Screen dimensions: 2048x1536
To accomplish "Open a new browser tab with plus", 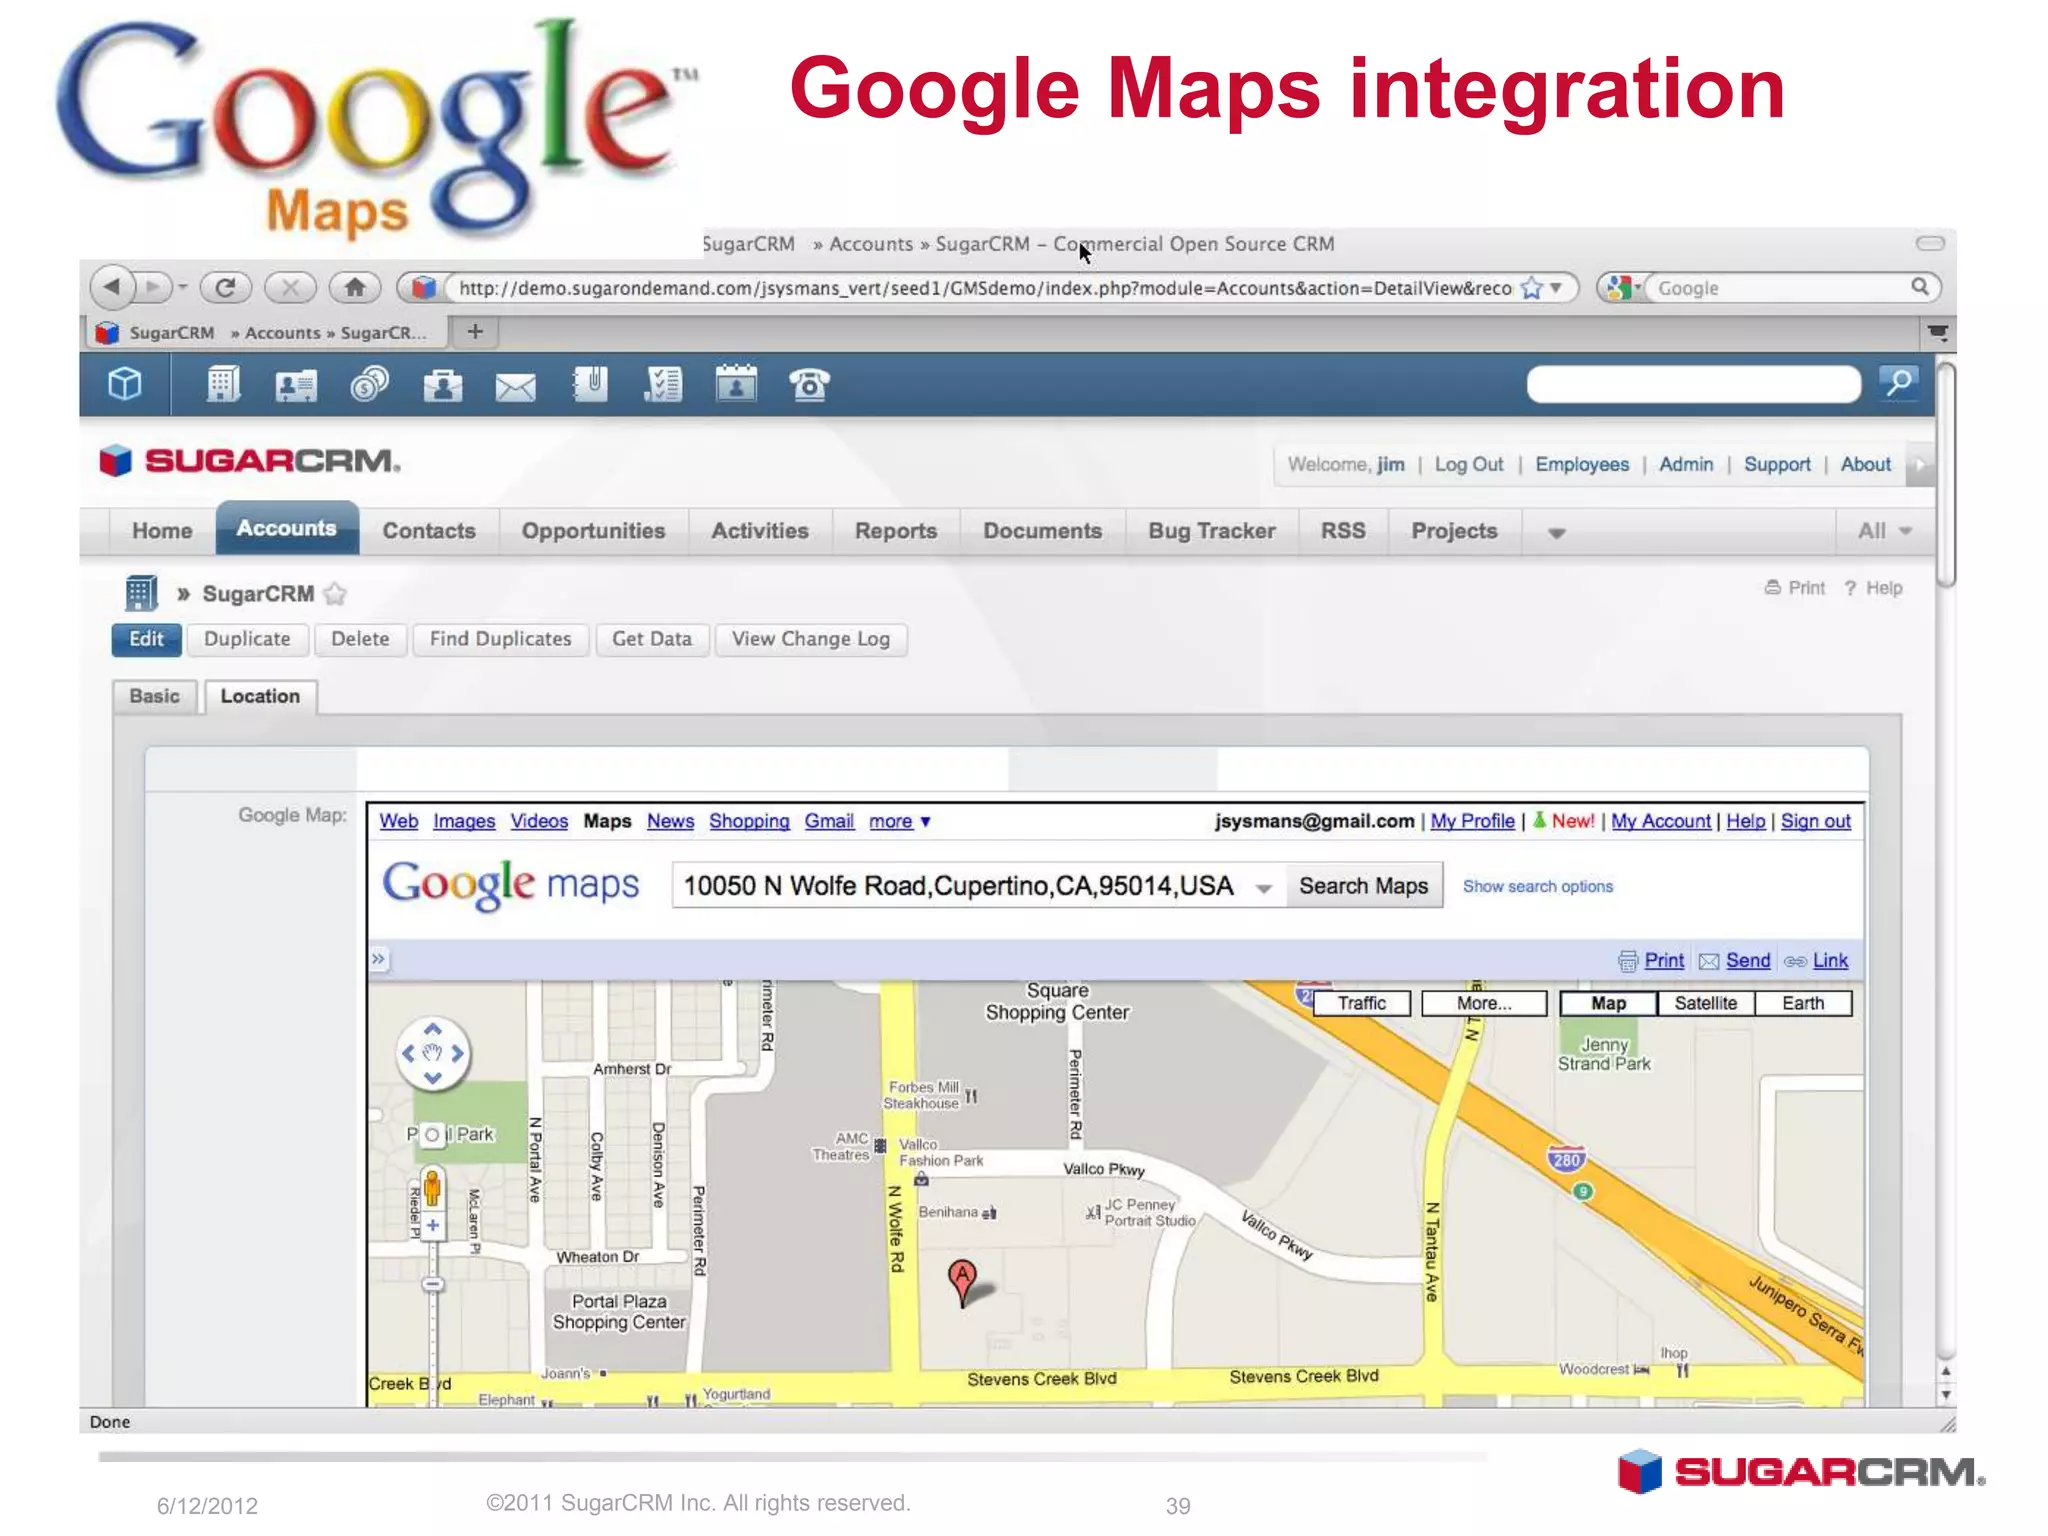I will coord(475,331).
